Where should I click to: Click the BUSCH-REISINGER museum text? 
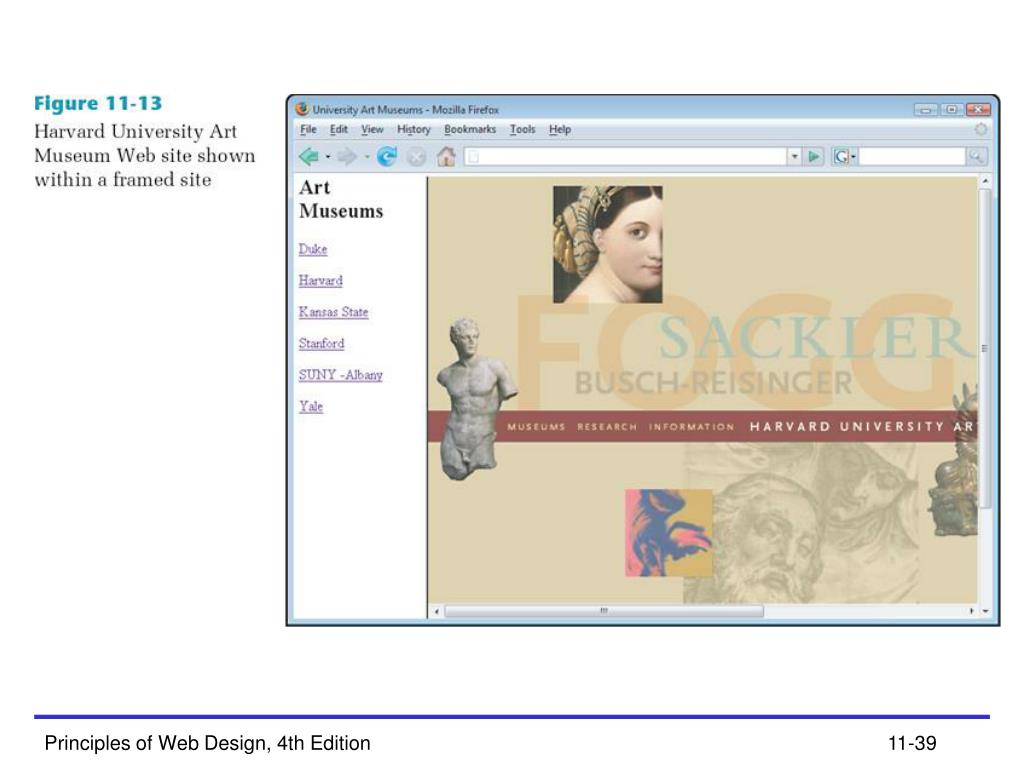coord(713,383)
